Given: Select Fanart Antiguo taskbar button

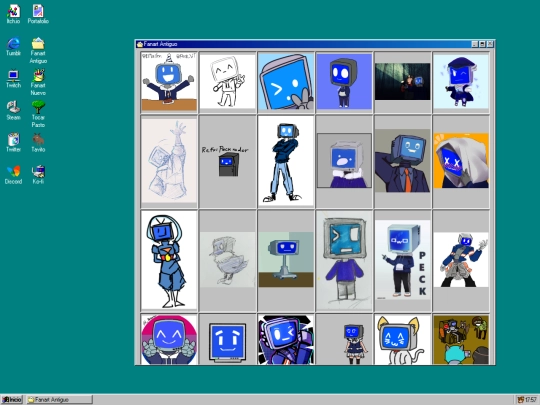Looking at the screenshot, I should coord(59,399).
